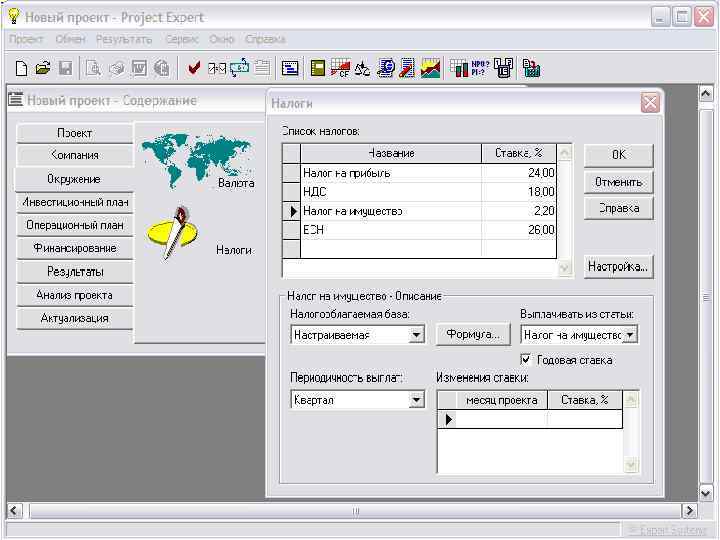This screenshot has height=540, width=720.
Task: Select the Операционный план section tab
Action: point(74,225)
